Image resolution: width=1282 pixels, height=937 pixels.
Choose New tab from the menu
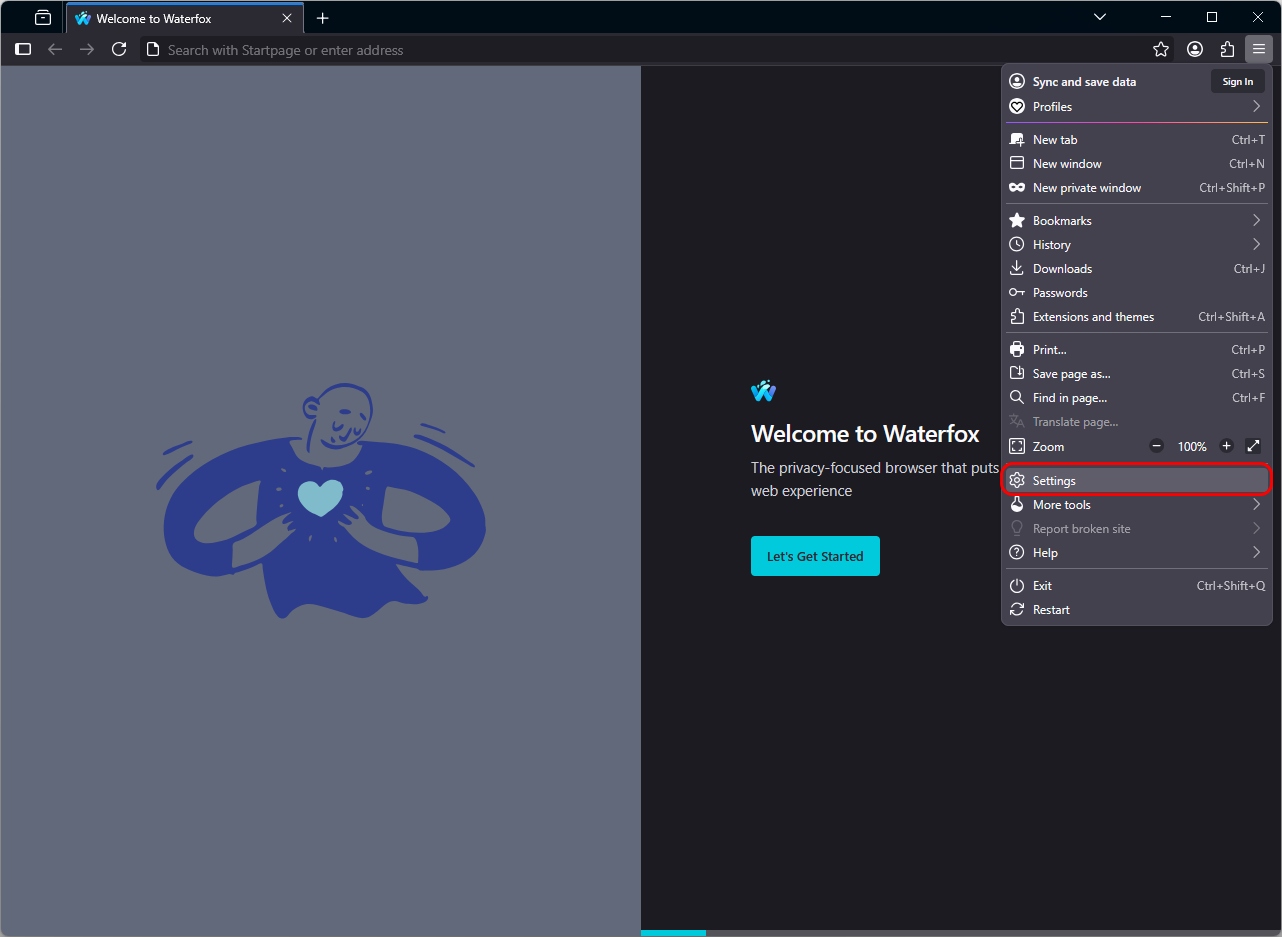(1137, 140)
